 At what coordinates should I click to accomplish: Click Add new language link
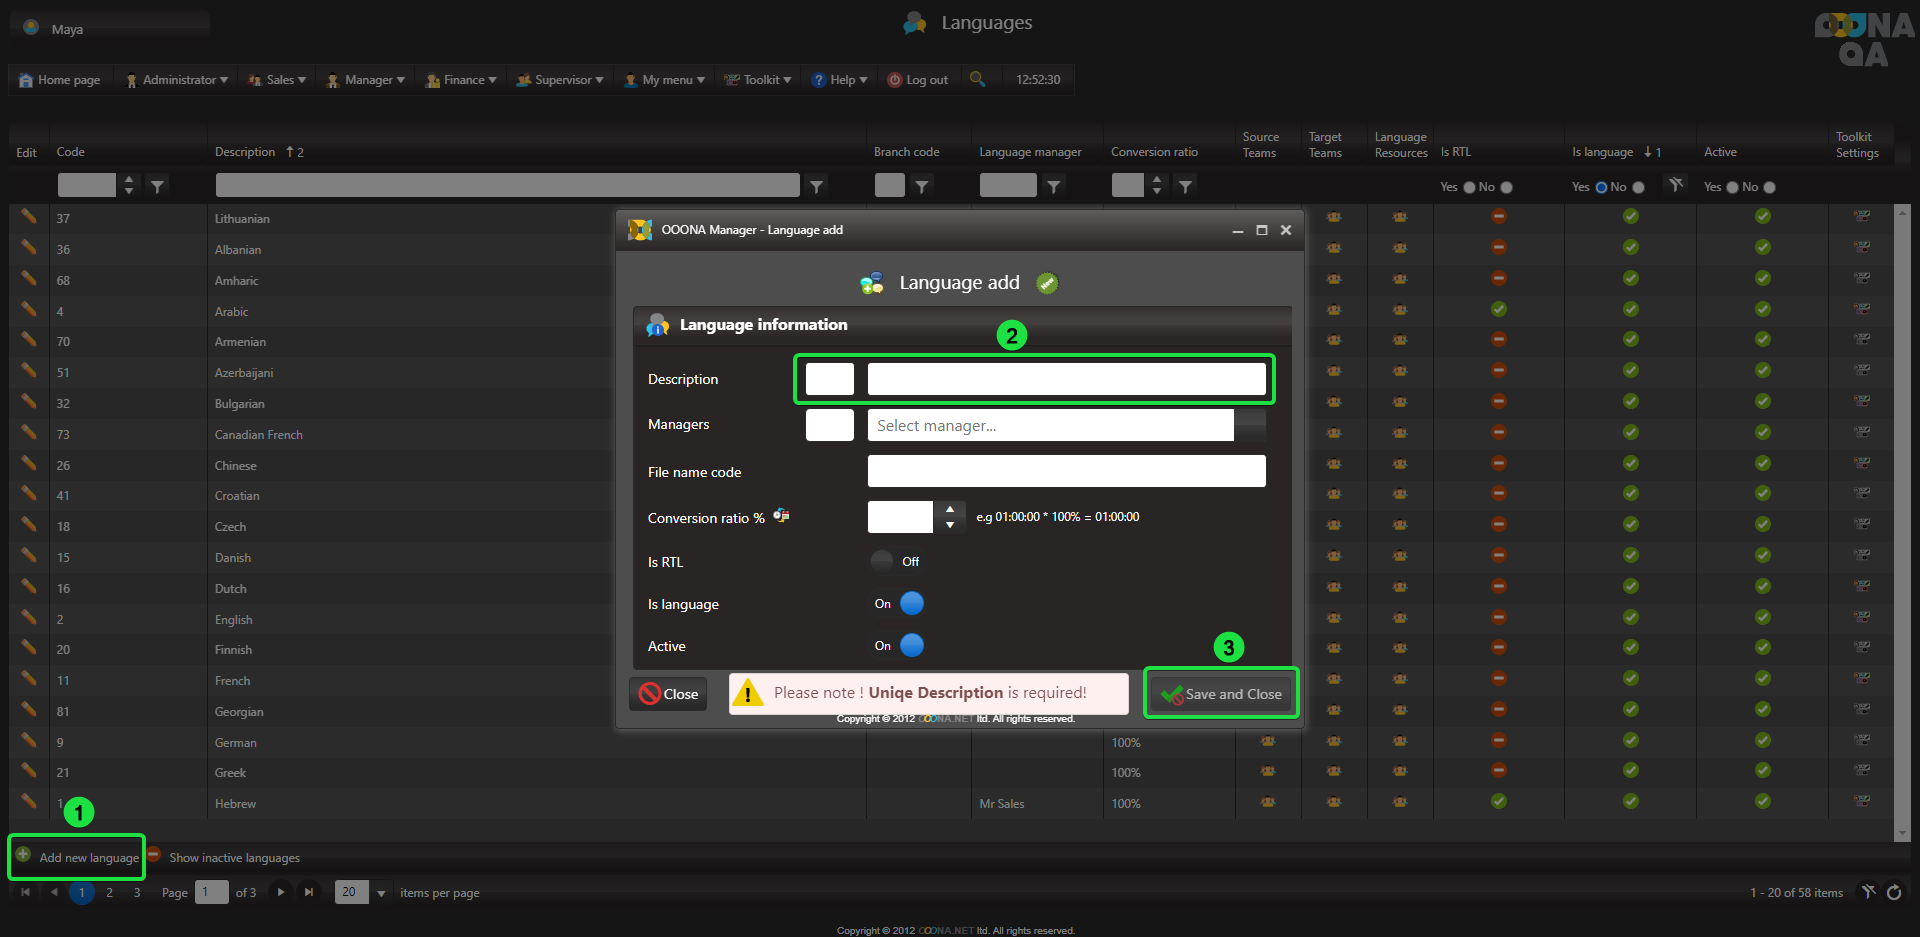[x=88, y=858]
